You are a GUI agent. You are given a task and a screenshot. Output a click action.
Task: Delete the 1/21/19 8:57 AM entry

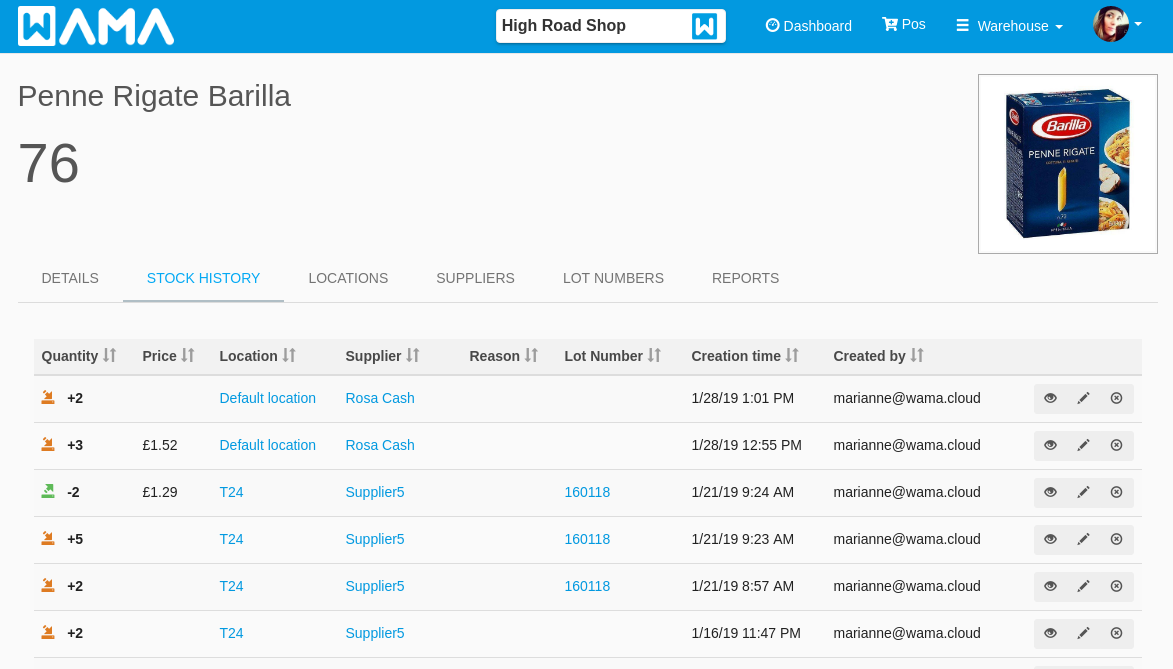pyautogui.click(x=1116, y=587)
